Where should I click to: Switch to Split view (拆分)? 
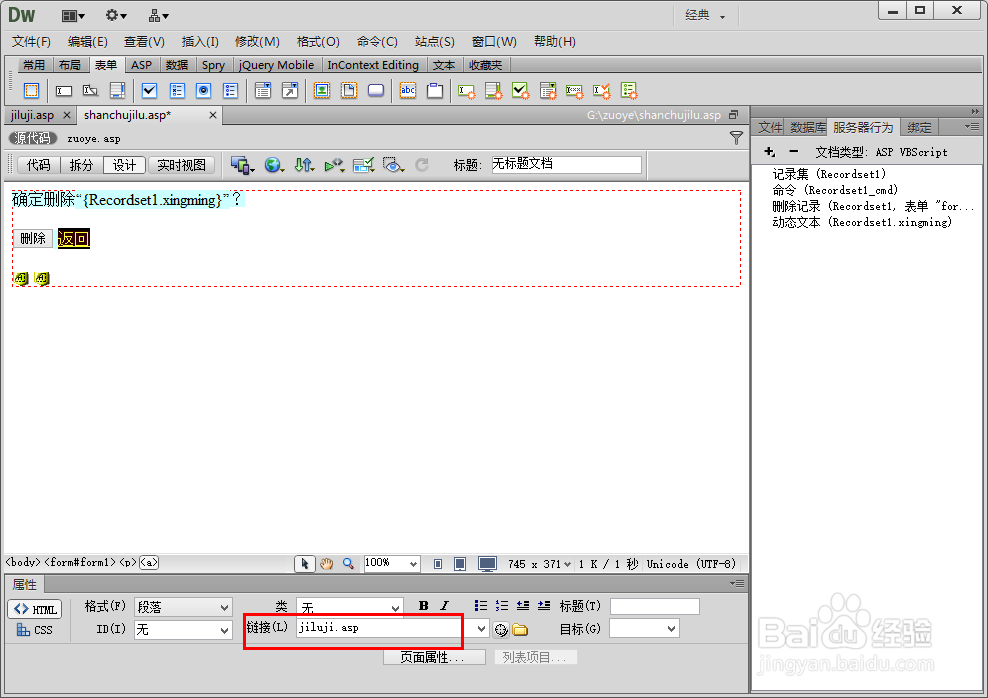[81, 165]
